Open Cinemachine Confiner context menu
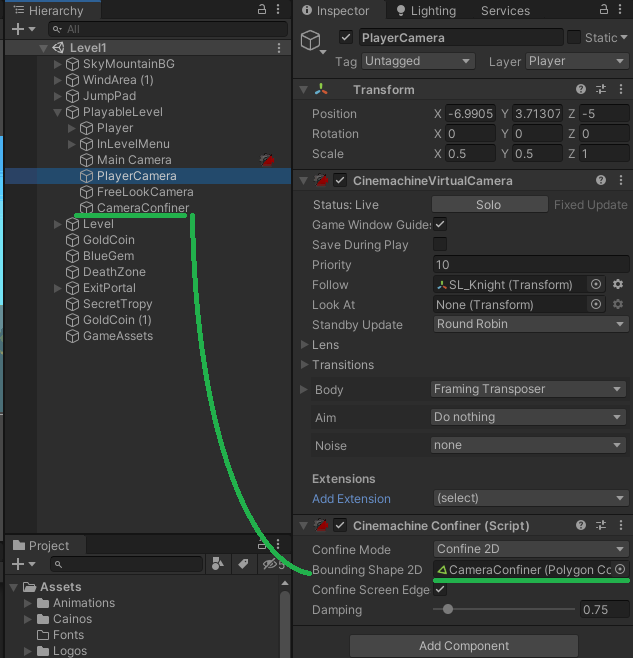The width and height of the screenshot is (633, 658). tap(621, 525)
